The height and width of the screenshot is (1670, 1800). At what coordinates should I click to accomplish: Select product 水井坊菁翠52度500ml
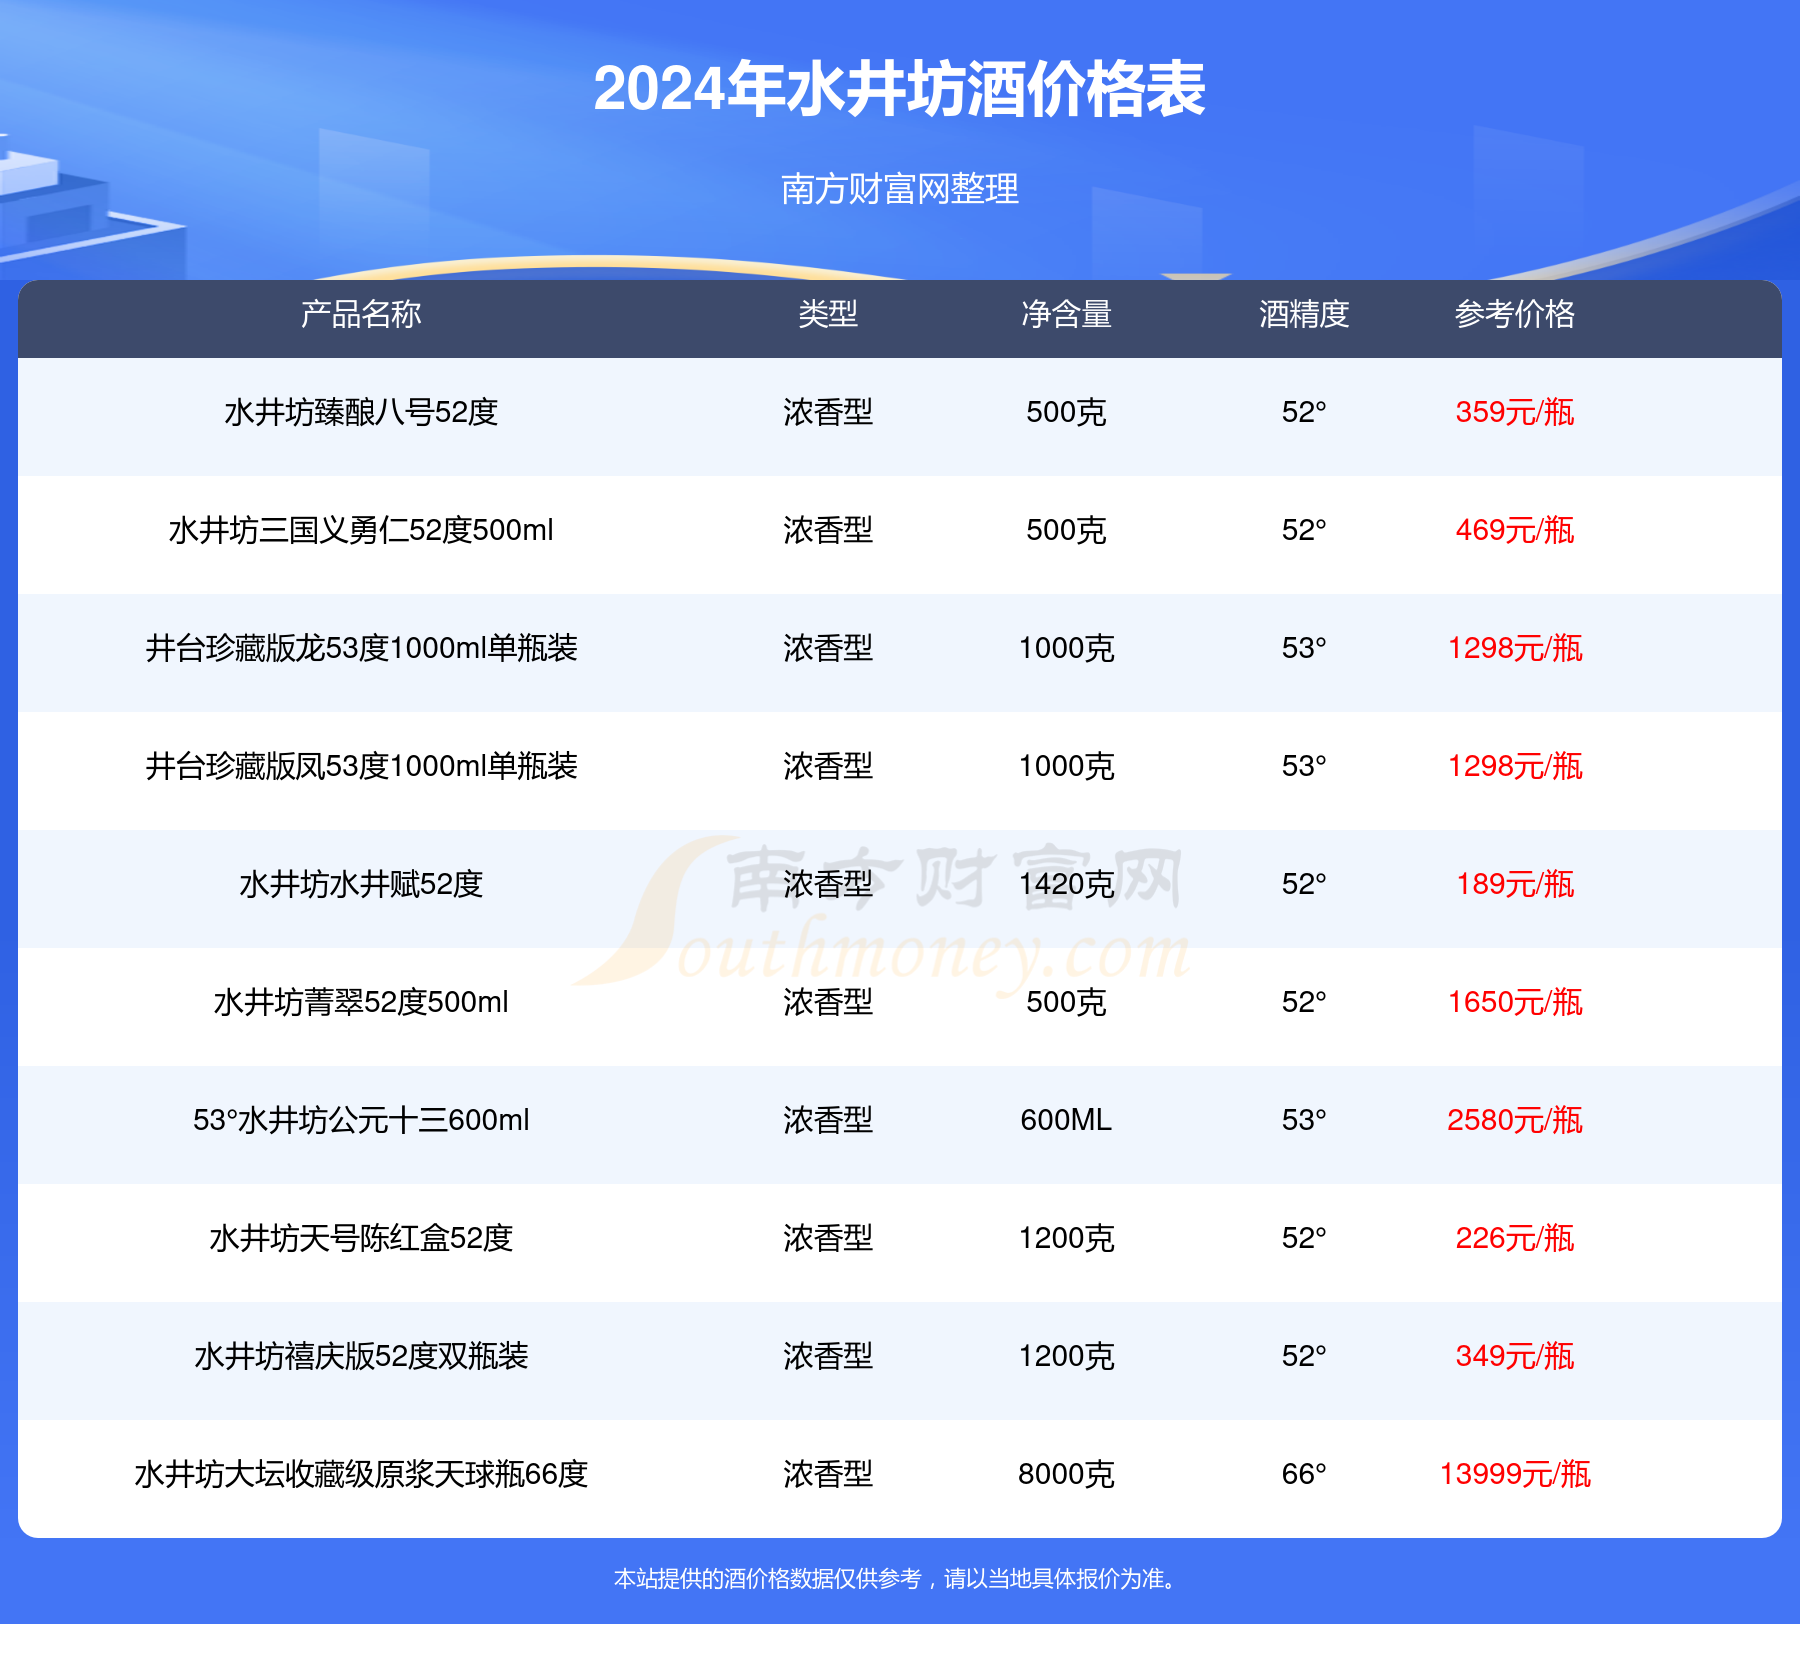pyautogui.click(x=361, y=1002)
